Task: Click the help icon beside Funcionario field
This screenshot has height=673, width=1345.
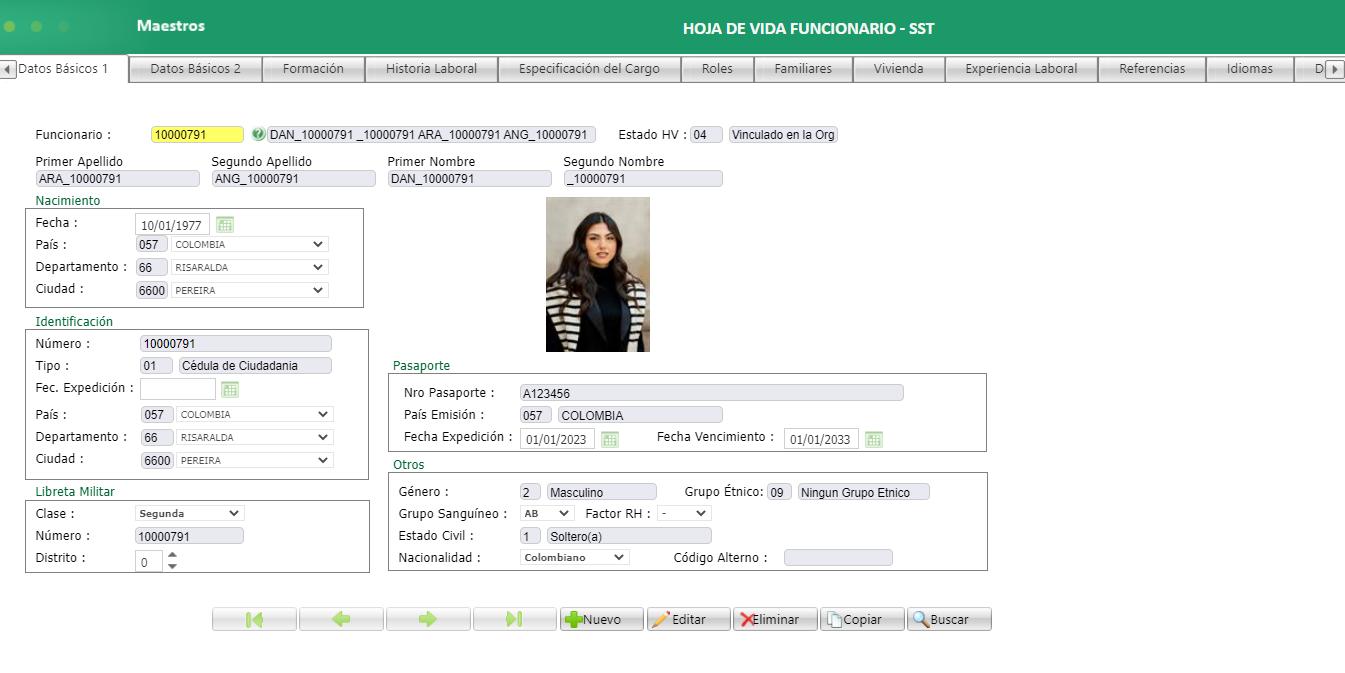Action: click(258, 134)
